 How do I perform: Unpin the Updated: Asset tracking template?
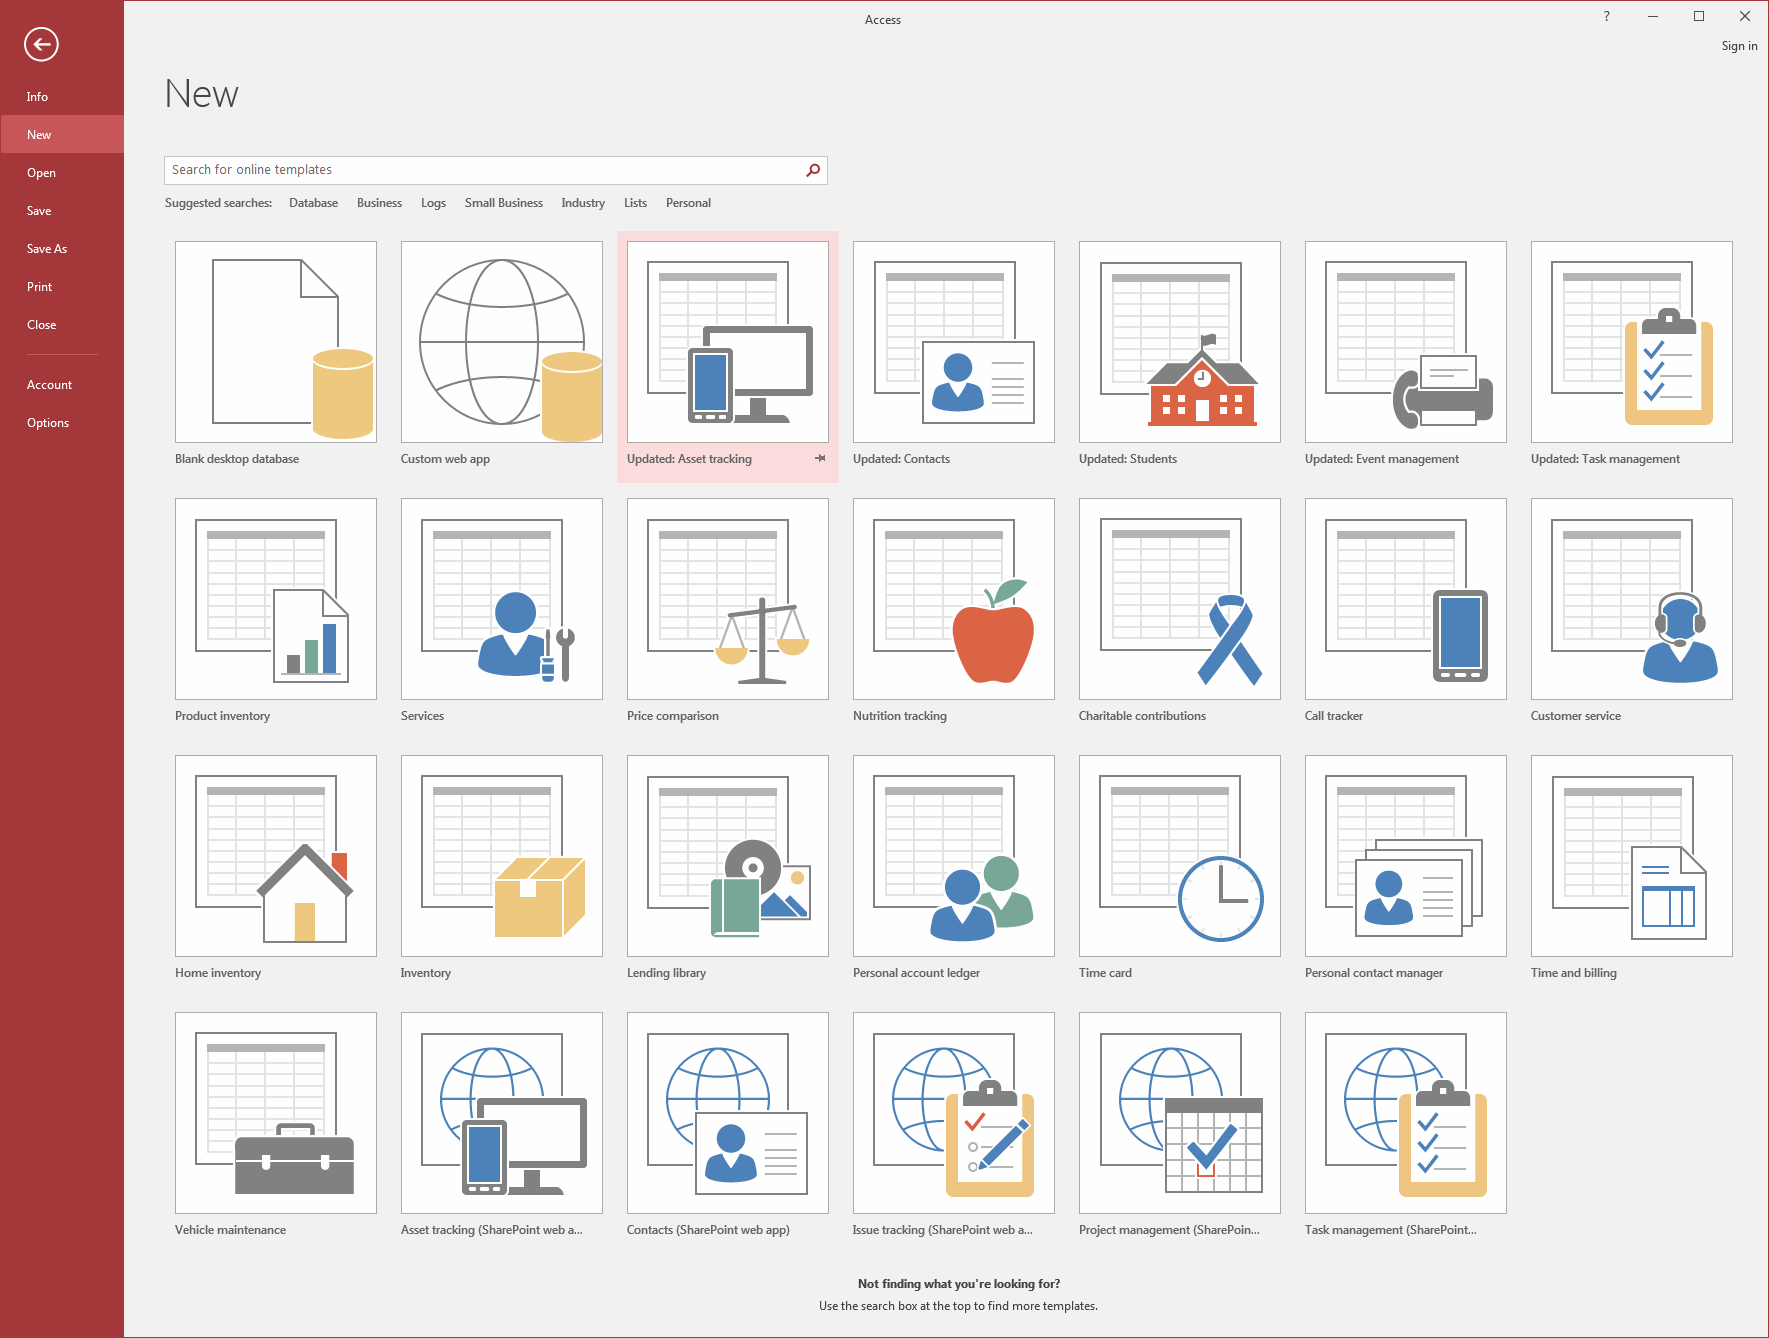(820, 458)
